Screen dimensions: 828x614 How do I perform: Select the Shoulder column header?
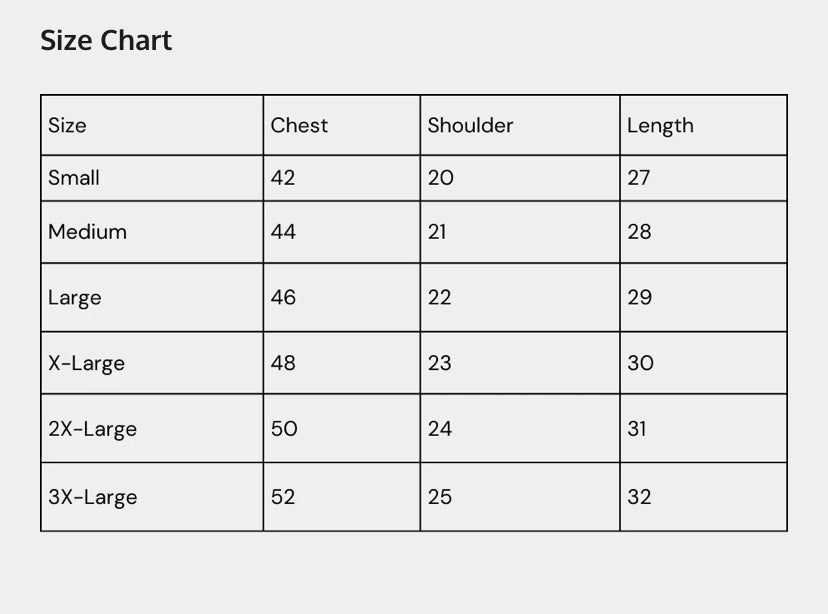pyautogui.click(x=470, y=125)
